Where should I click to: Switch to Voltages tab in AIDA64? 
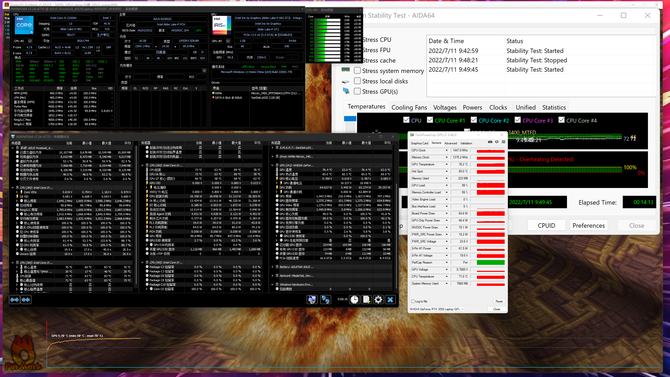click(445, 107)
